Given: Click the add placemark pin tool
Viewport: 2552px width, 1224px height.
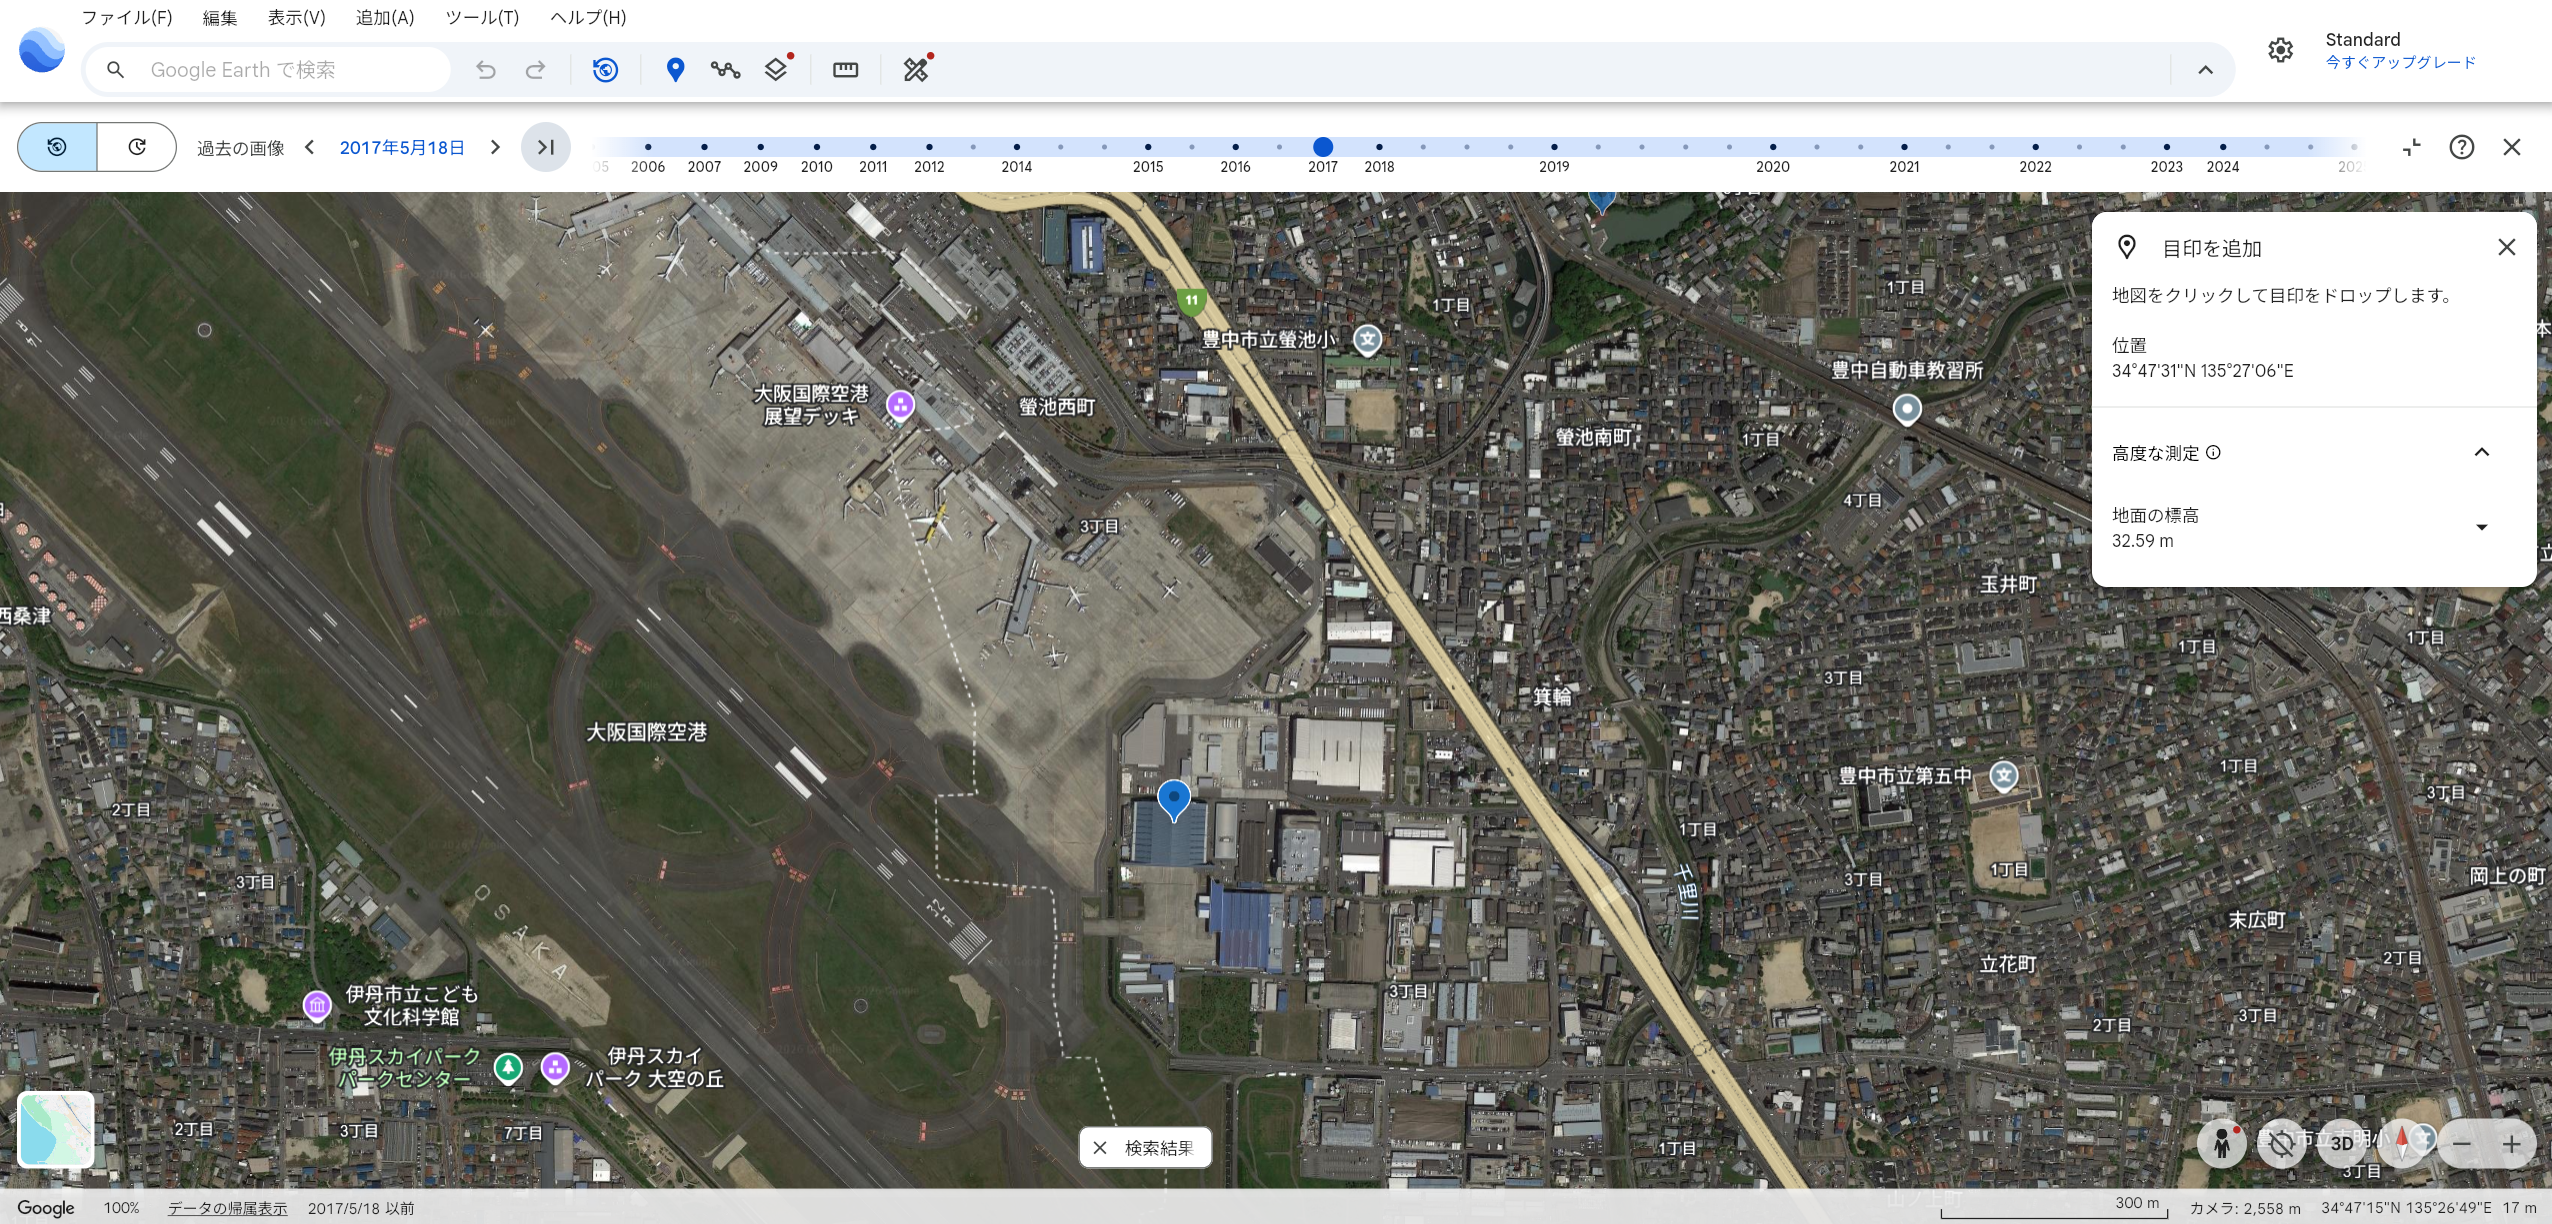Looking at the screenshot, I should [675, 70].
